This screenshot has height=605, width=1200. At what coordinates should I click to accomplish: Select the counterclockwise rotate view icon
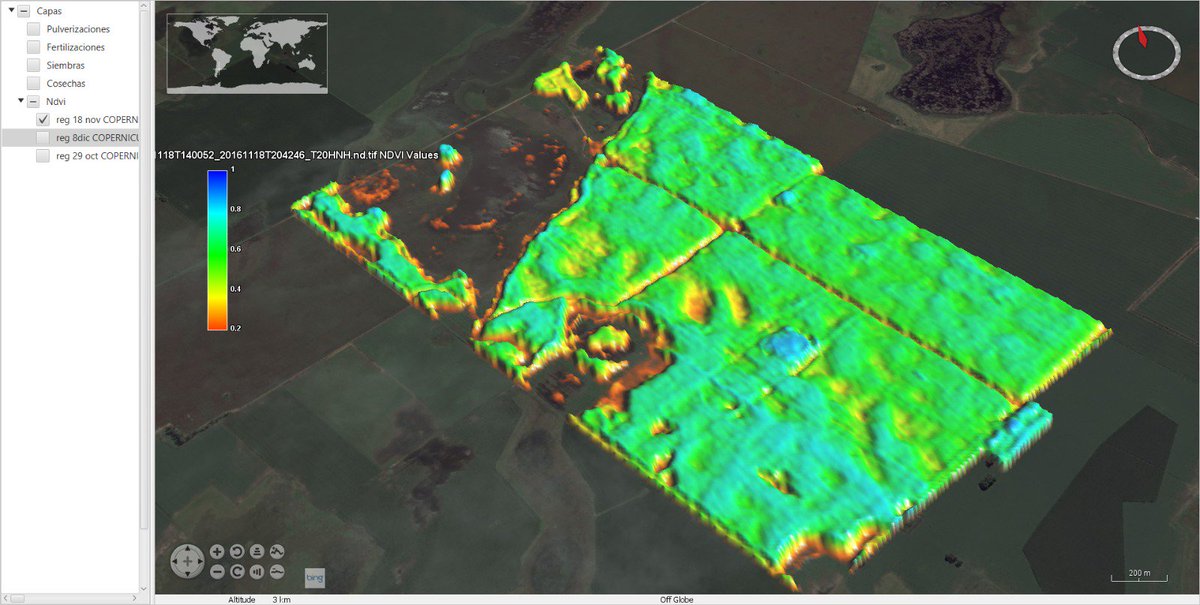[x=238, y=552]
